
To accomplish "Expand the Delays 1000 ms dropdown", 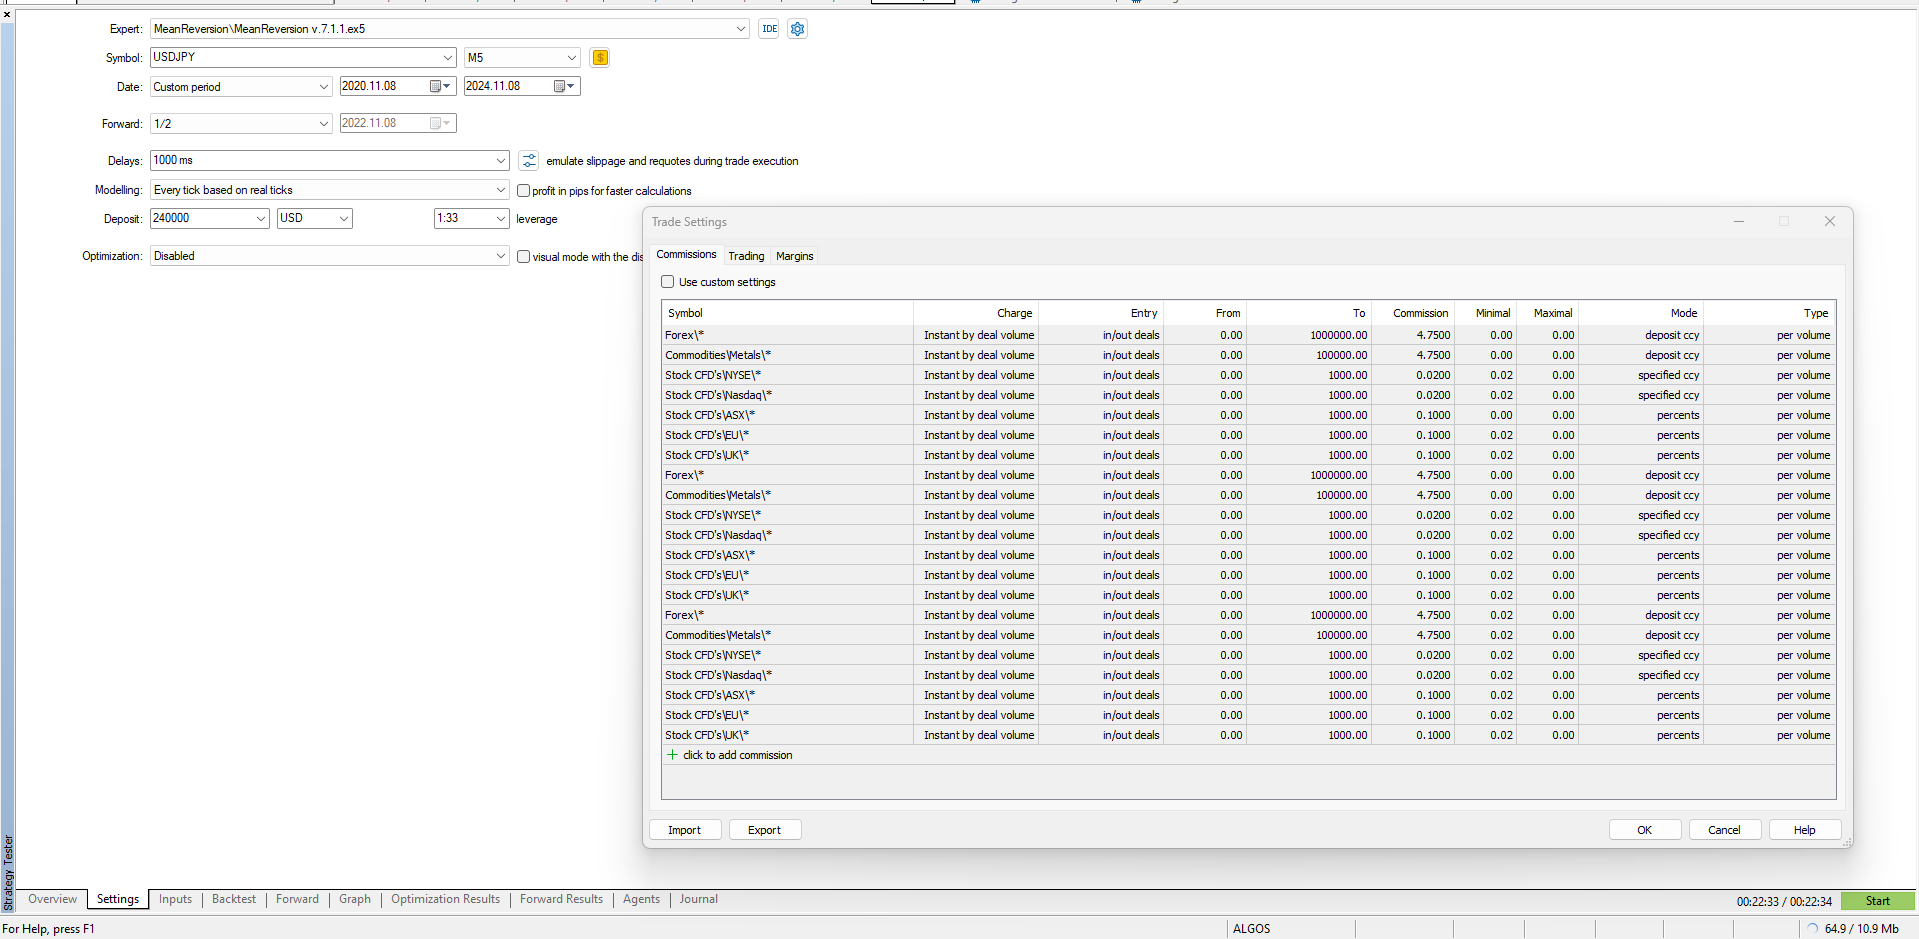I will (x=500, y=161).
